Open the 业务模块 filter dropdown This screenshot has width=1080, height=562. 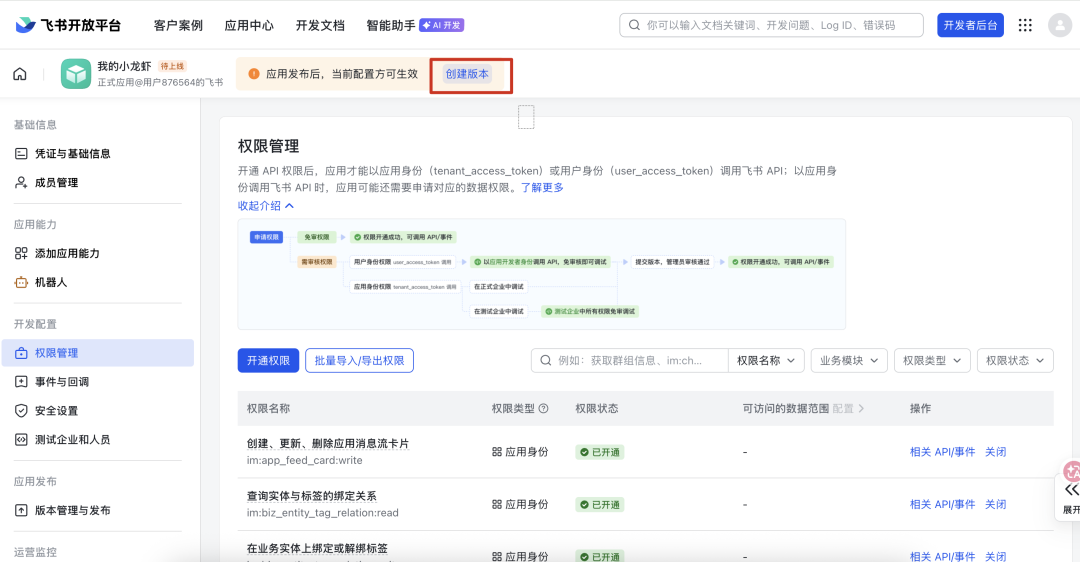click(x=849, y=360)
